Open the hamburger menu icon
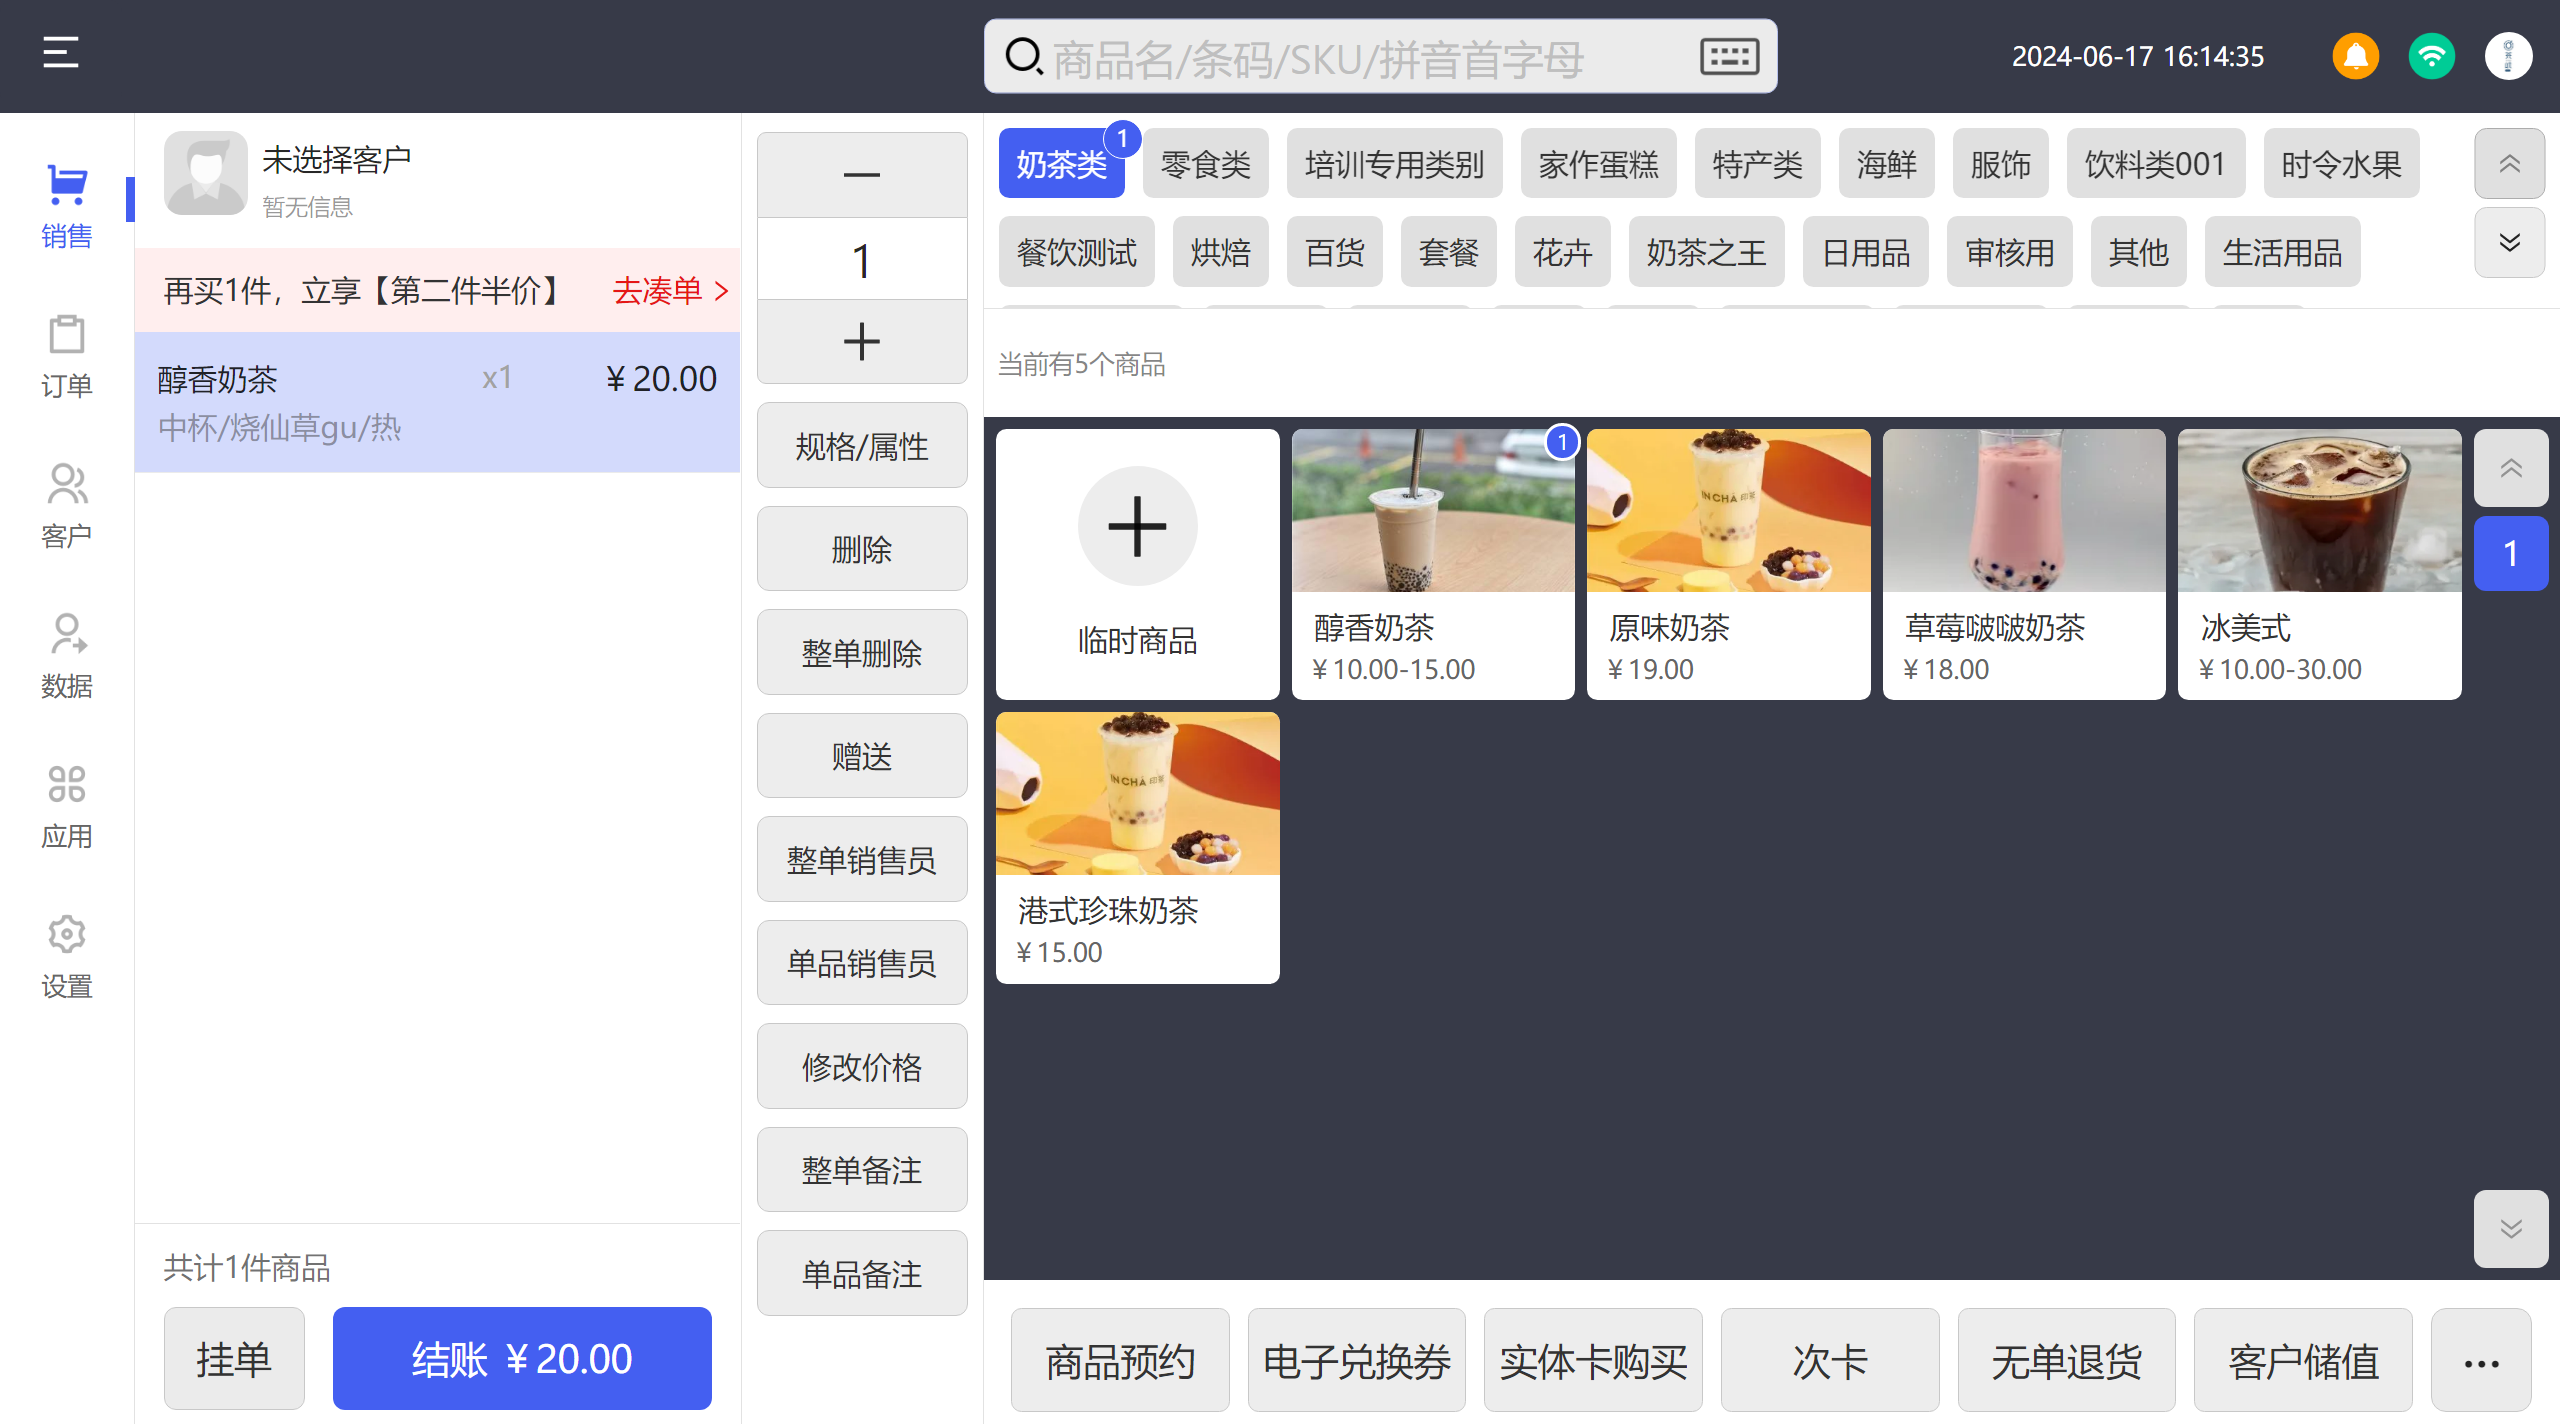The image size is (2560, 1424). [61, 53]
